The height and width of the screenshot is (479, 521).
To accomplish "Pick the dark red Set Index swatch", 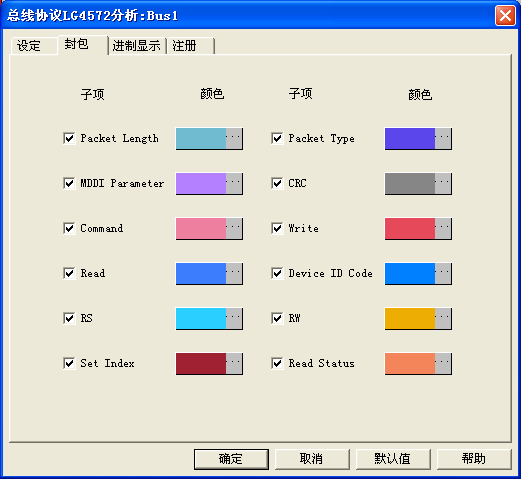I will 201,363.
